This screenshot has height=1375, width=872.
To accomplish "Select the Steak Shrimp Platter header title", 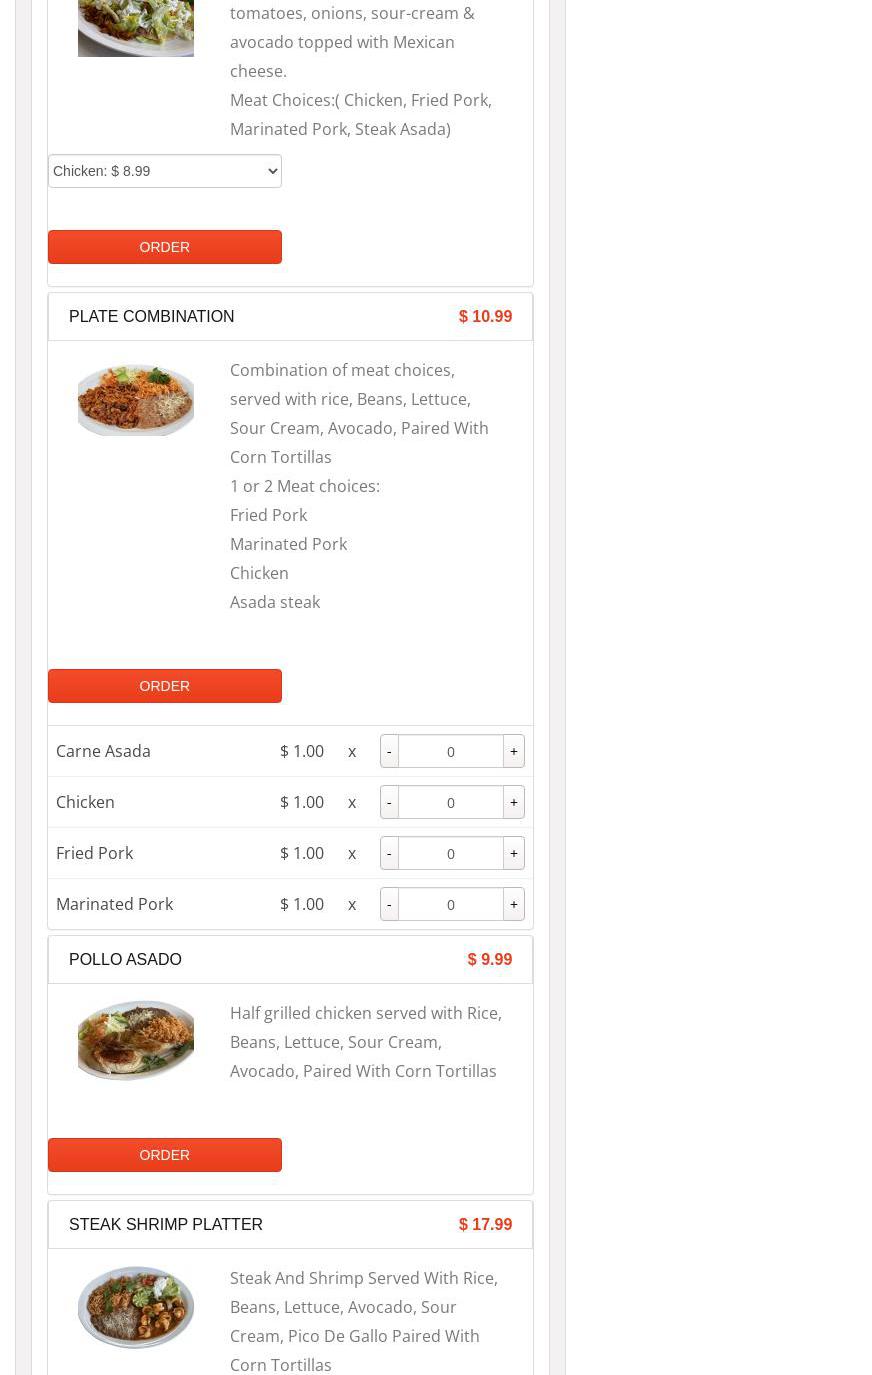I will click(166, 1224).
